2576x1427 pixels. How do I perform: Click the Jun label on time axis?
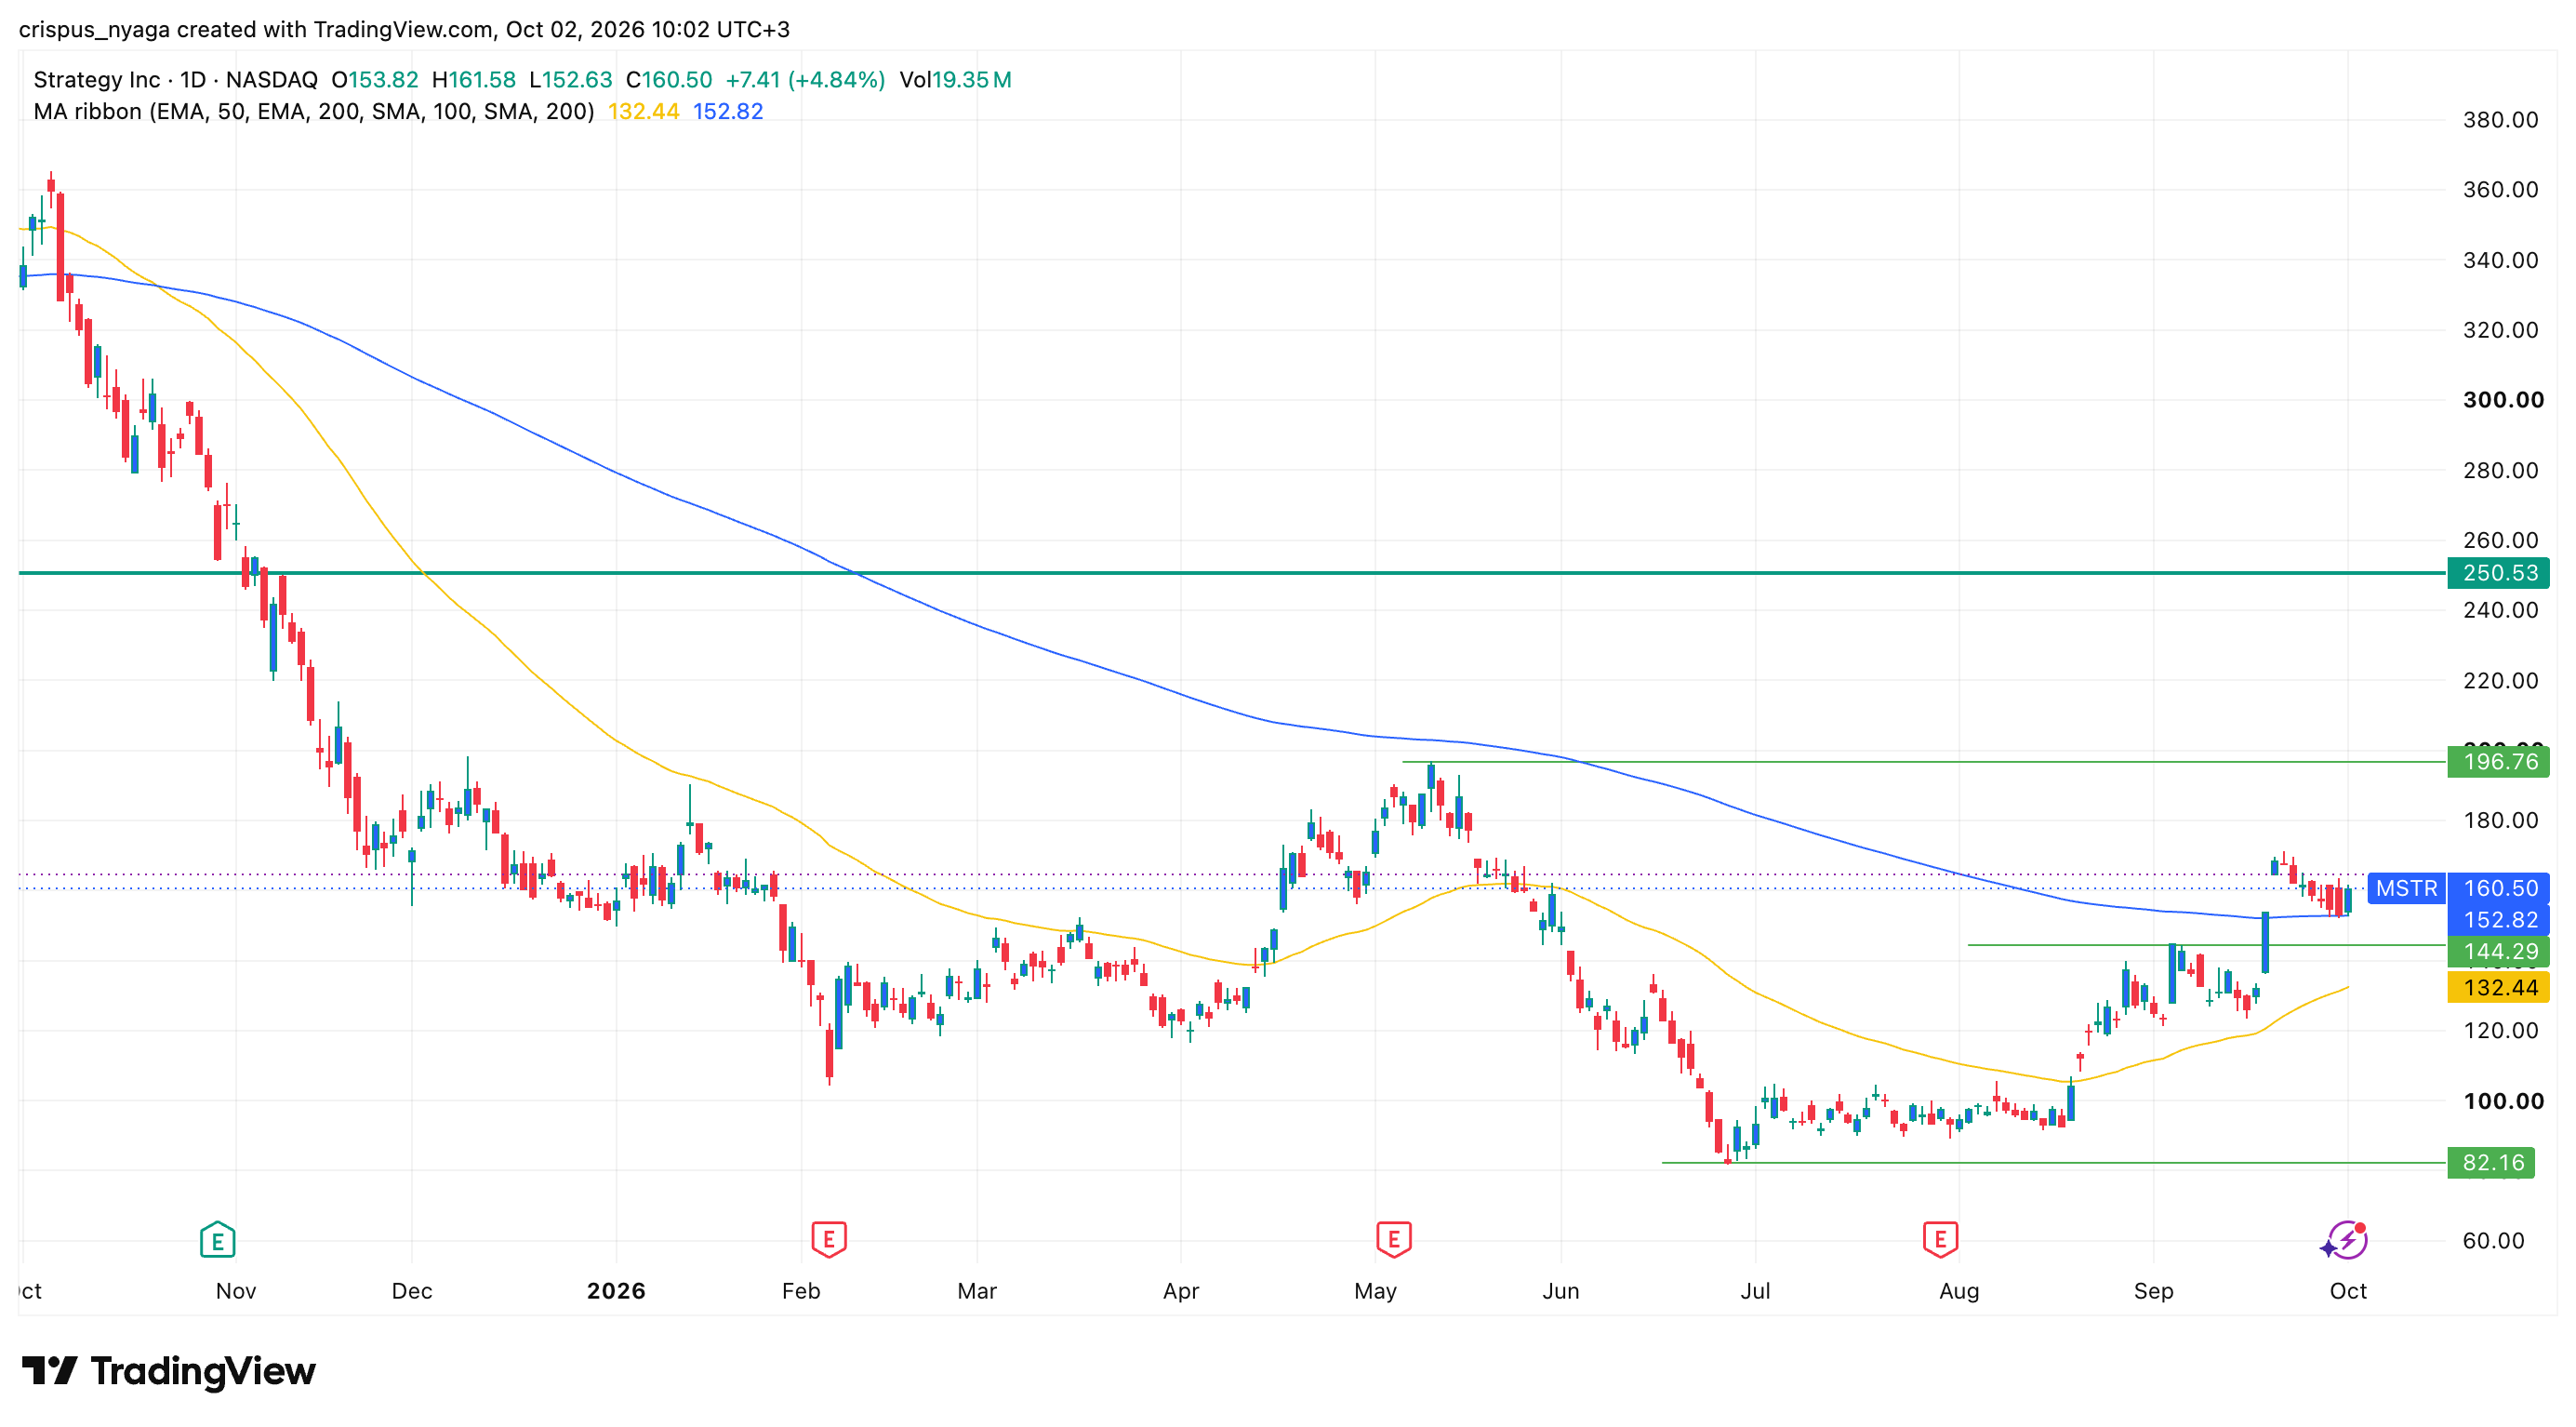point(1560,1291)
